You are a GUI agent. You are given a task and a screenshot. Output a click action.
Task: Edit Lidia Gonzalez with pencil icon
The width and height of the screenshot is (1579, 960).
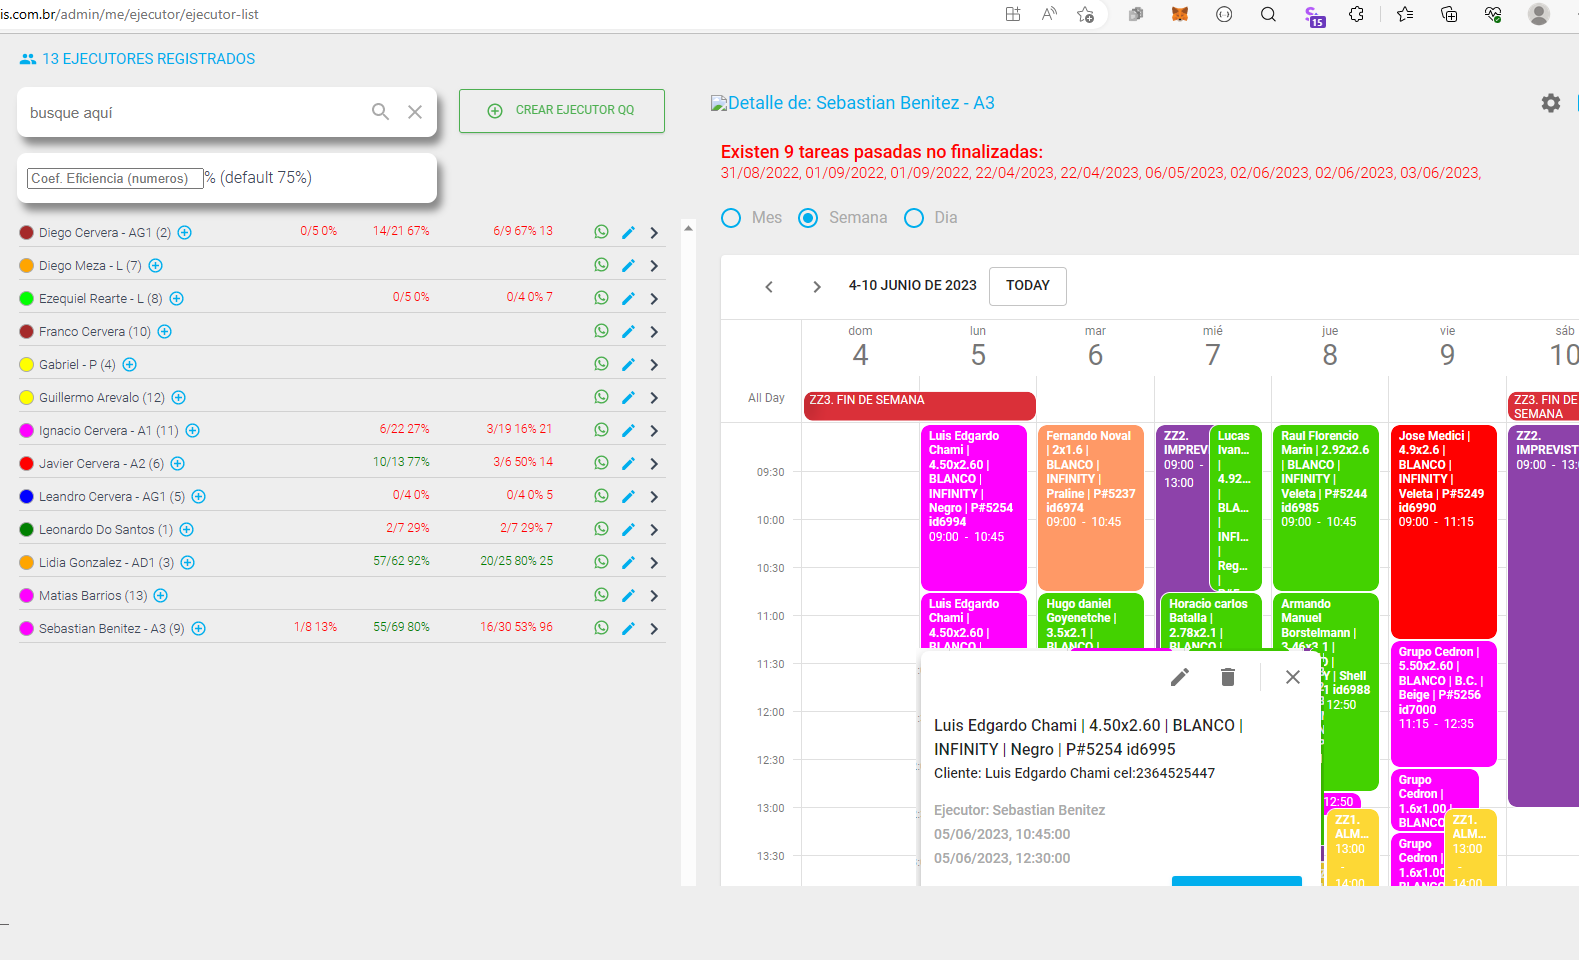[x=628, y=563]
